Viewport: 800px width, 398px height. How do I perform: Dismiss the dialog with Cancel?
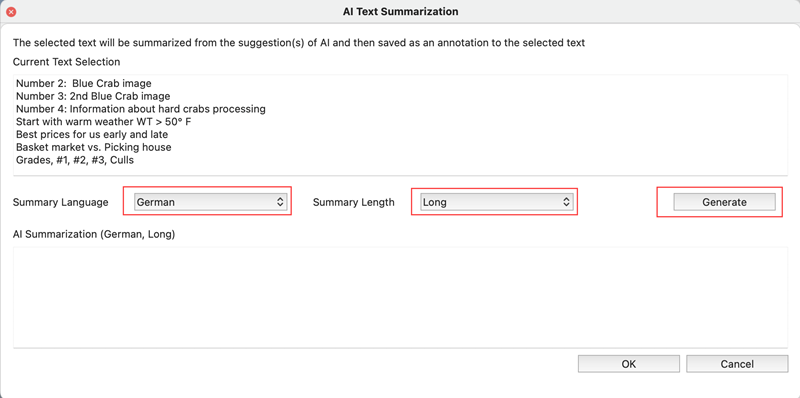pos(737,364)
